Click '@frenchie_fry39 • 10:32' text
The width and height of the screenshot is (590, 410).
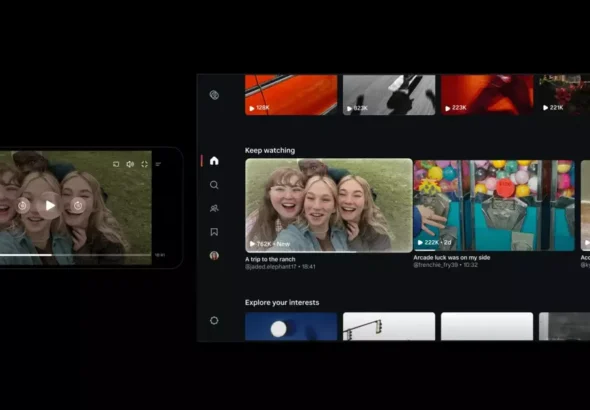pyautogui.click(x=446, y=265)
